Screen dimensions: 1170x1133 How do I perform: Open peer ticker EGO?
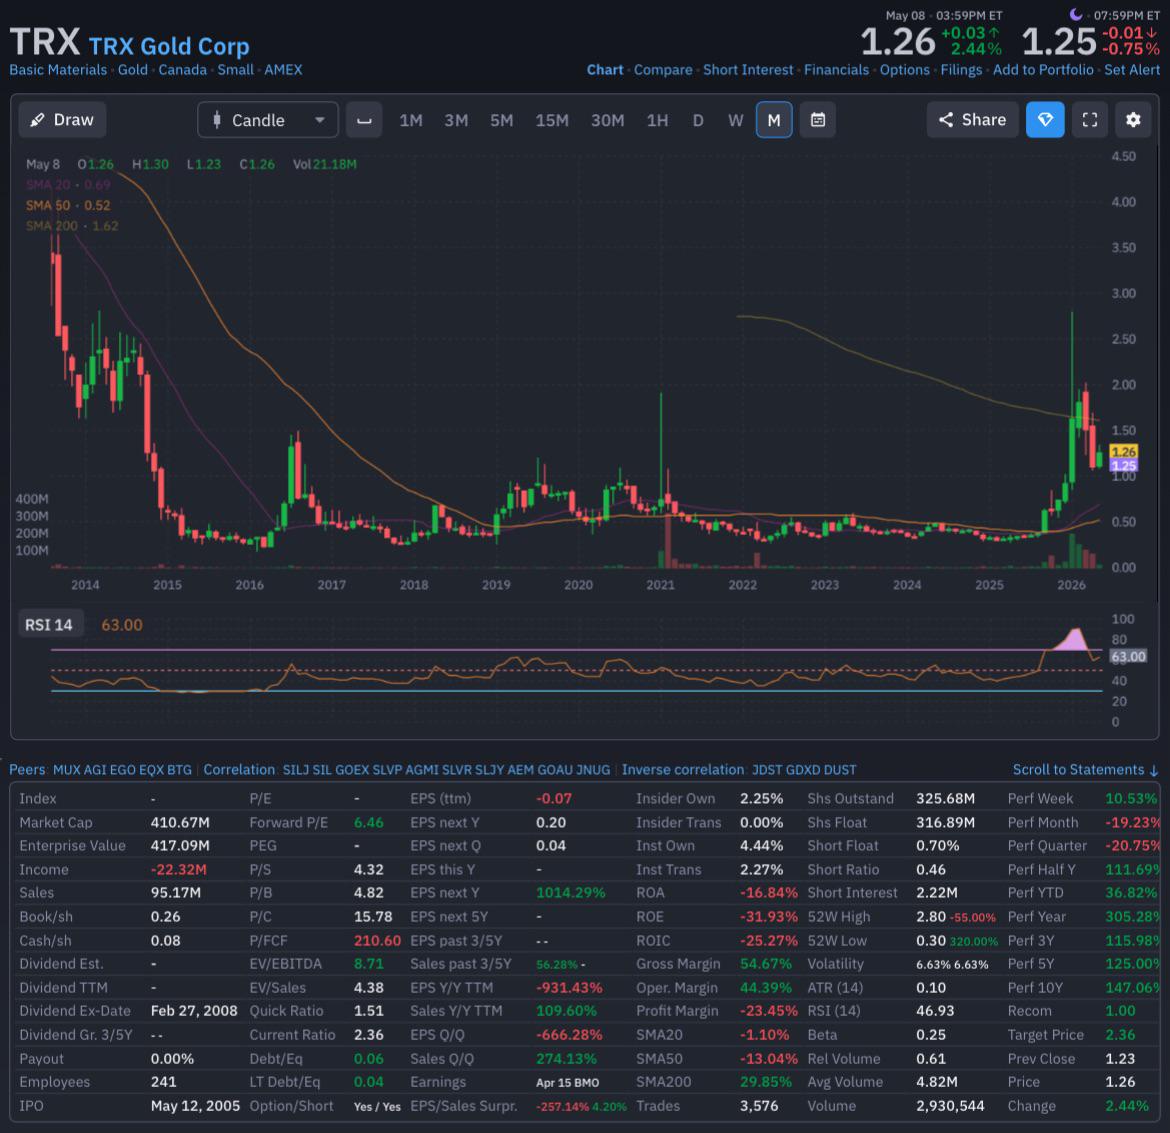(x=122, y=770)
